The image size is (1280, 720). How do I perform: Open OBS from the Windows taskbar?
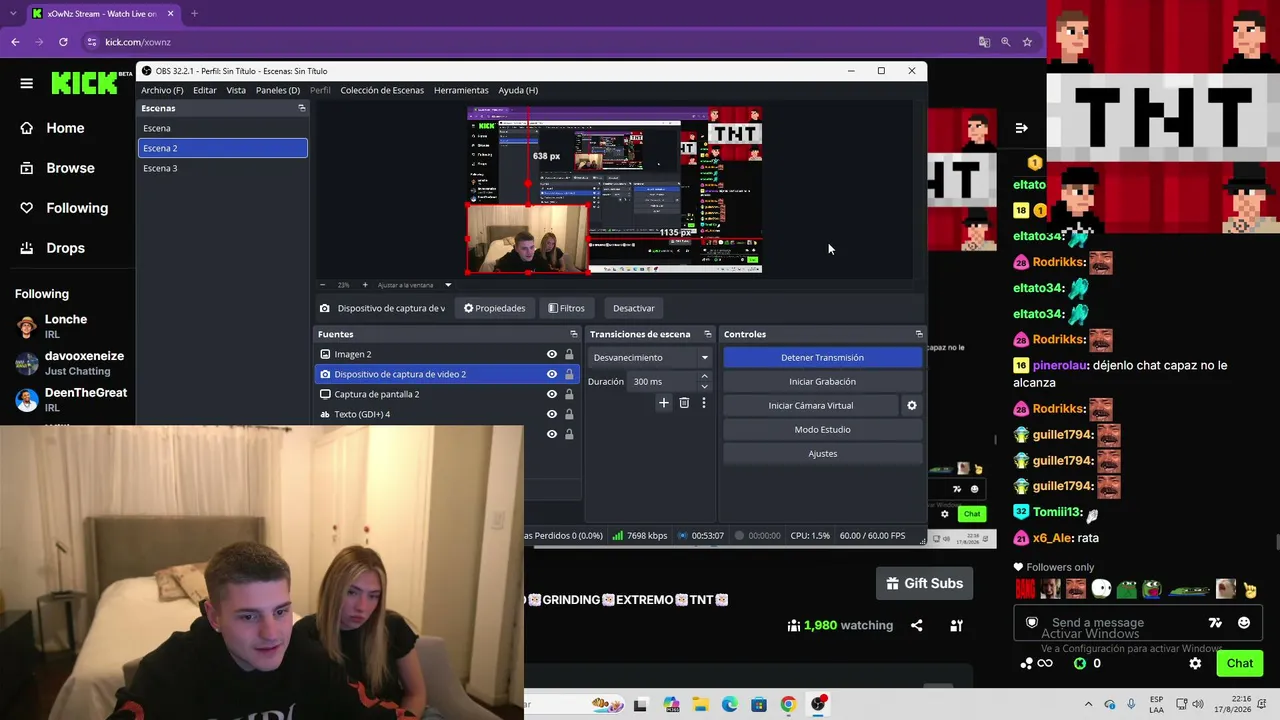click(818, 704)
